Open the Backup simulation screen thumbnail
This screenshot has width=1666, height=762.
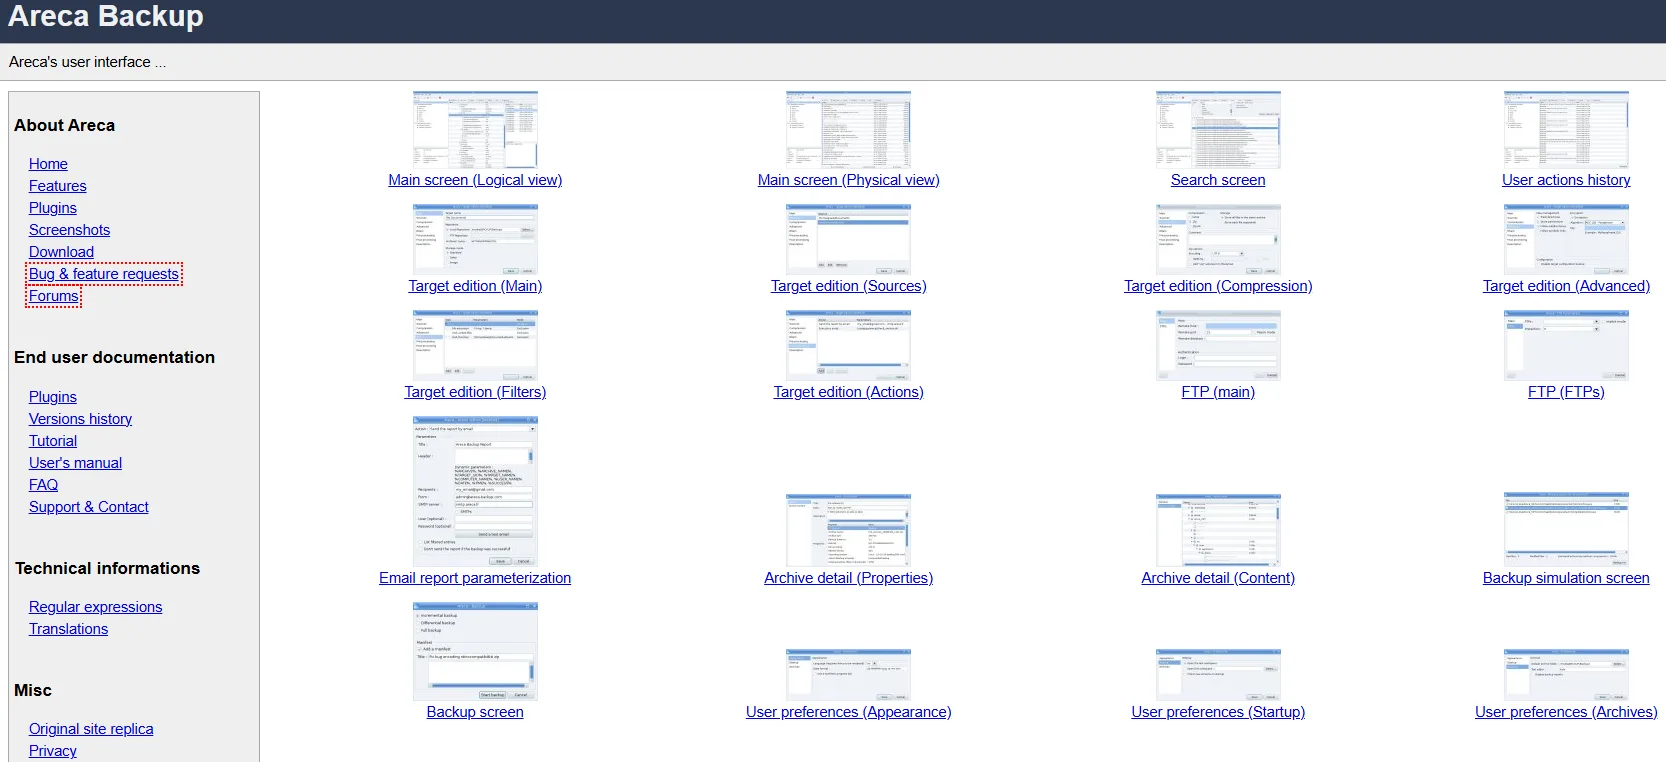click(x=1566, y=530)
